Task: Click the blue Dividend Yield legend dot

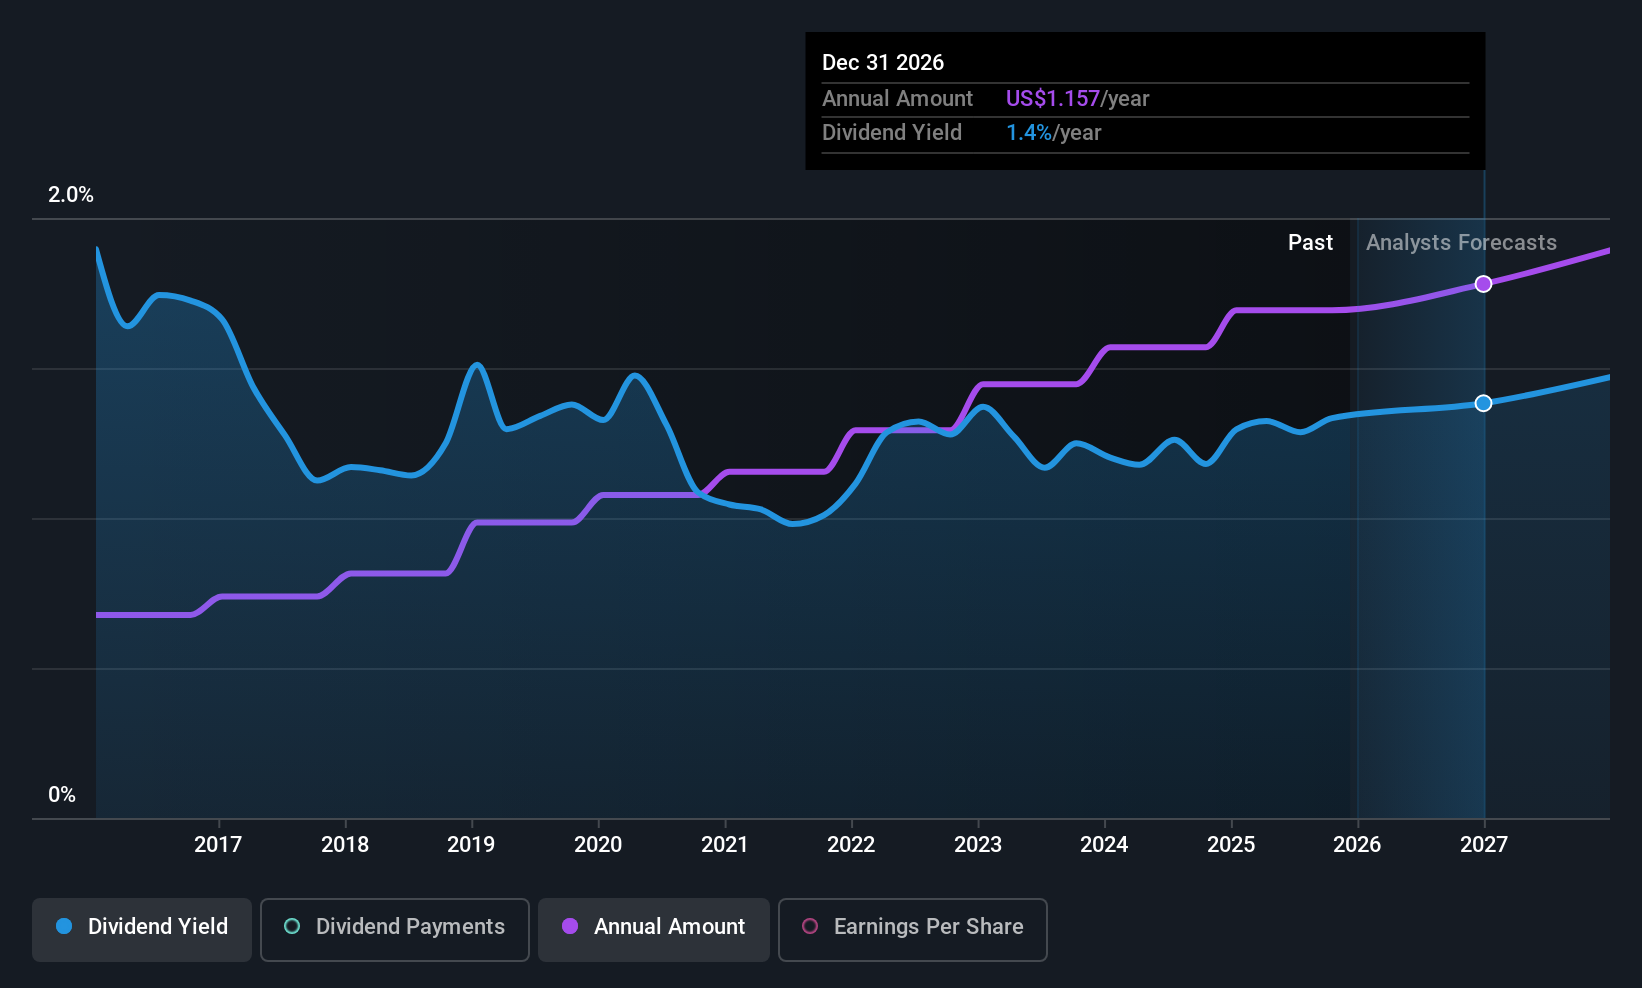Action: tap(64, 927)
